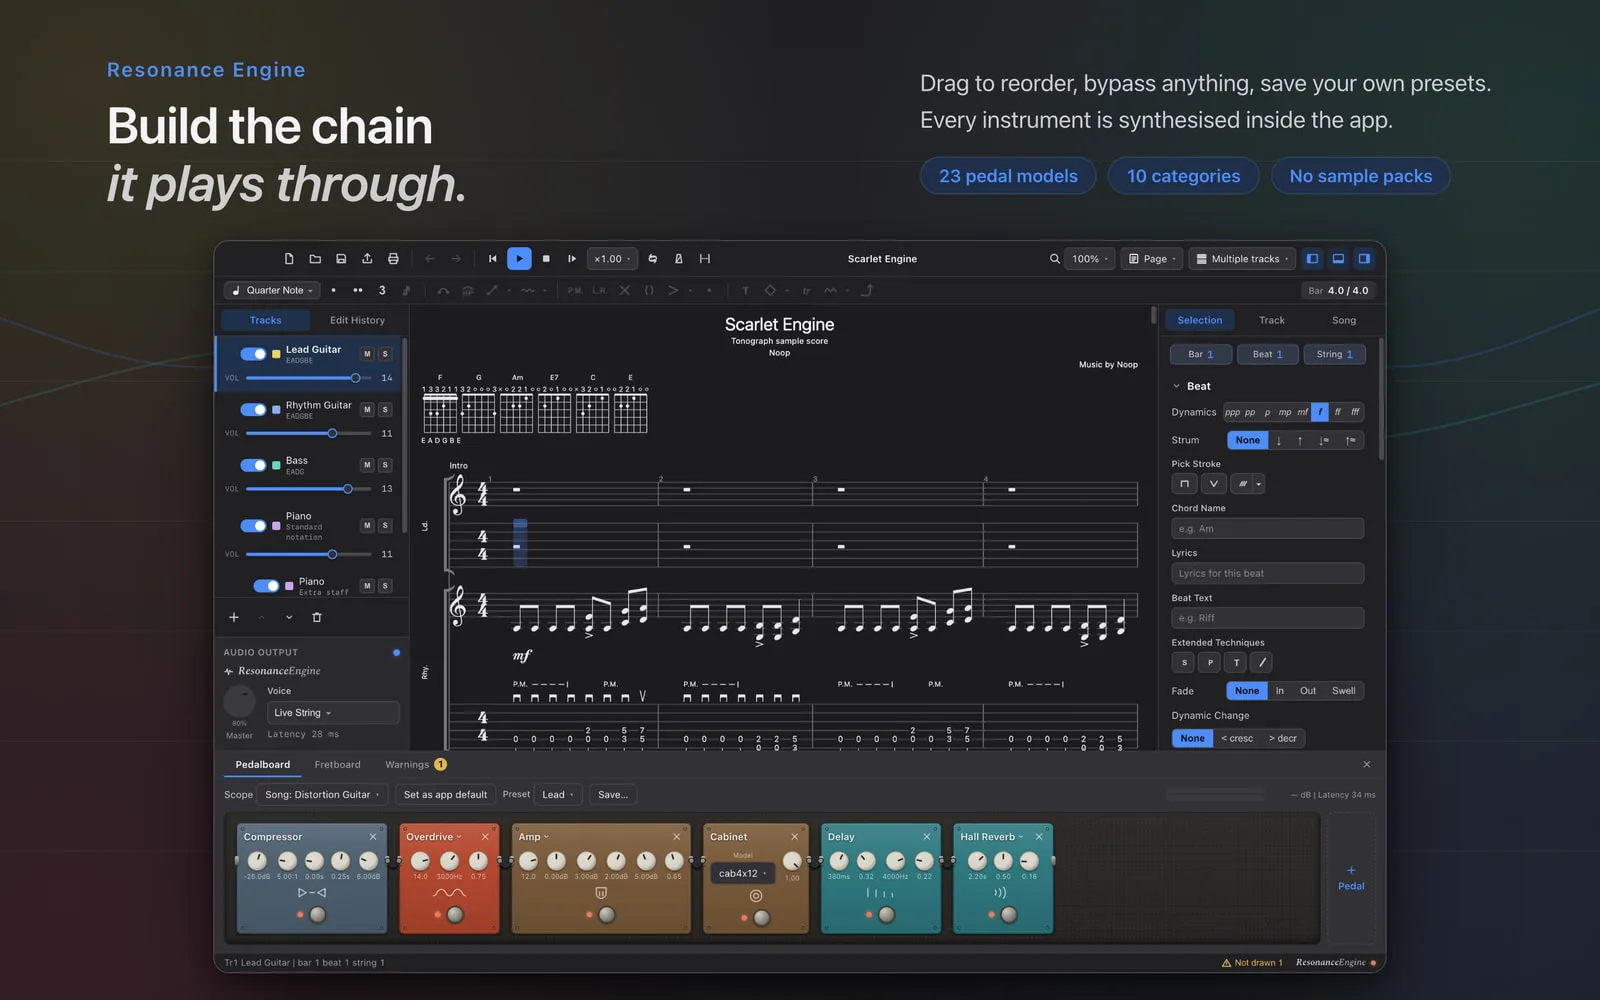This screenshot has height=1000, width=1600.
Task: Click the export share icon
Action: [x=367, y=259]
